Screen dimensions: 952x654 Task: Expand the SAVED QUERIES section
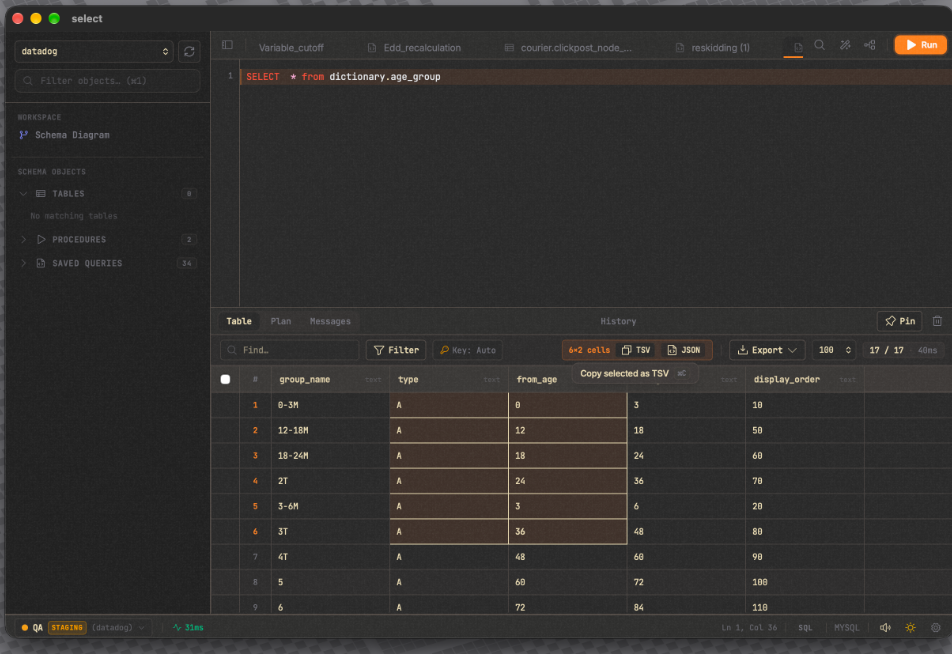click(x=23, y=263)
